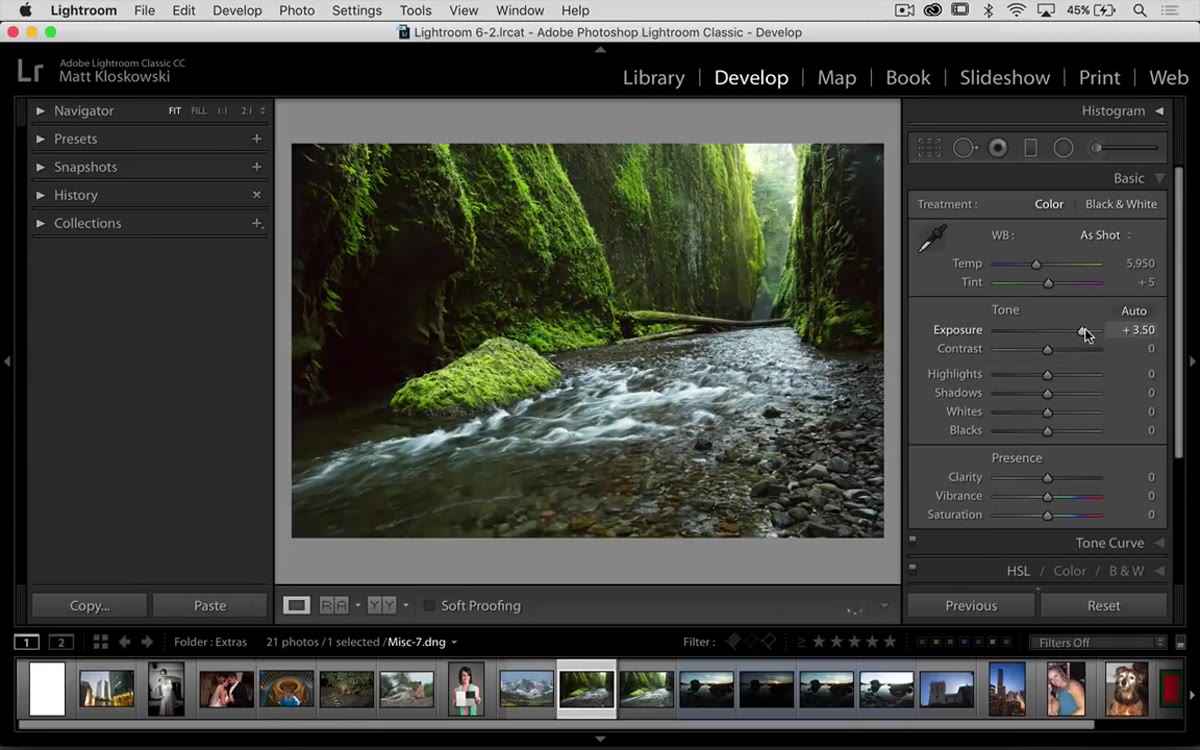Click the Reset button
The width and height of the screenshot is (1200, 750).
(1104, 605)
